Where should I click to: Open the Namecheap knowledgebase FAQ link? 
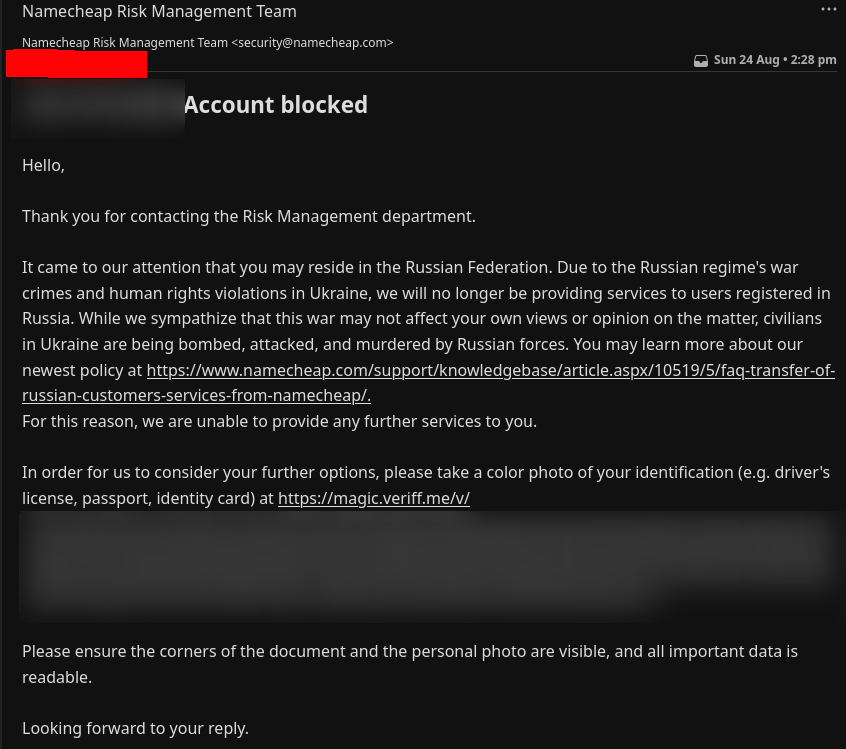pos(490,370)
